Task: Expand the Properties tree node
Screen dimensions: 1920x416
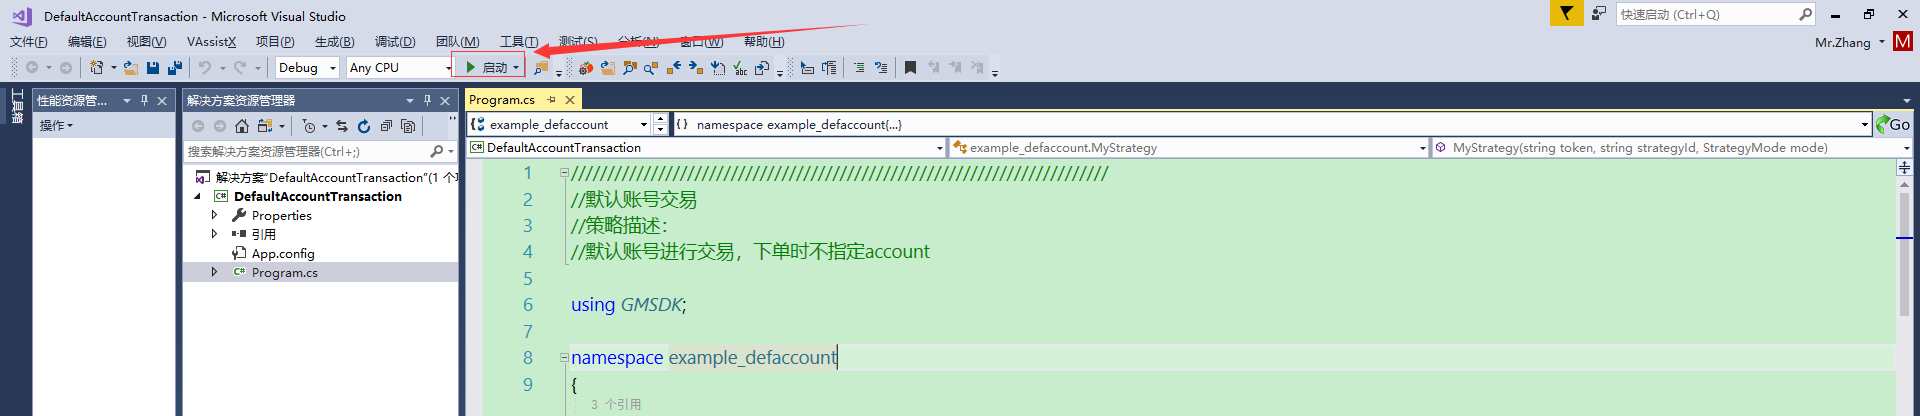Action: pos(214,215)
